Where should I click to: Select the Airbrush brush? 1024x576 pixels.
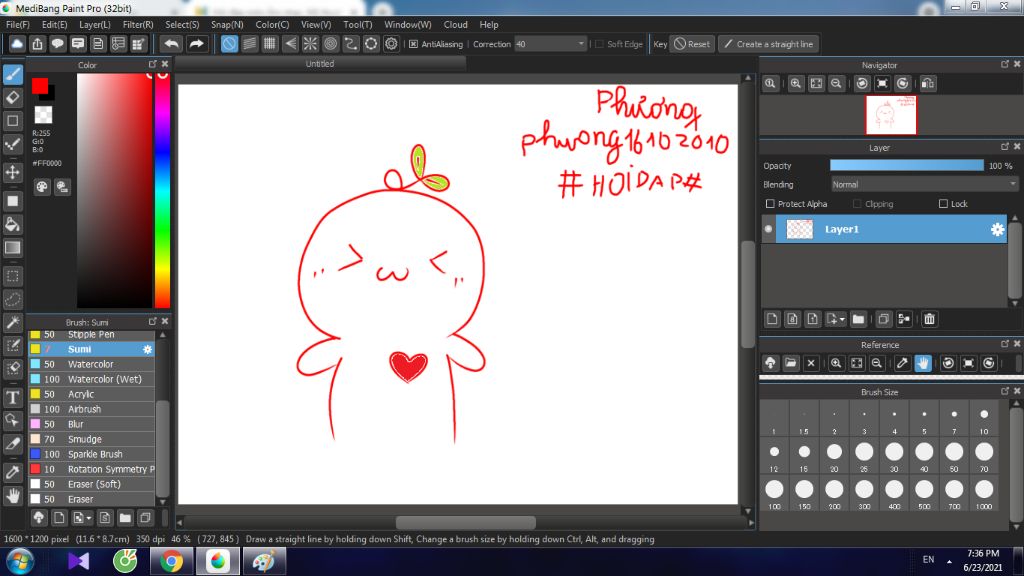(x=91, y=409)
